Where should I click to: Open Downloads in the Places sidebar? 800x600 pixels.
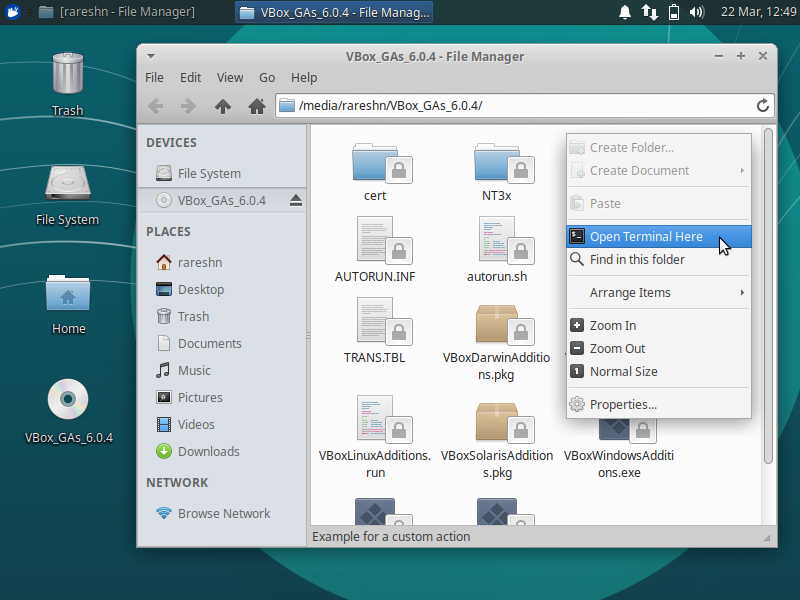[x=208, y=451]
